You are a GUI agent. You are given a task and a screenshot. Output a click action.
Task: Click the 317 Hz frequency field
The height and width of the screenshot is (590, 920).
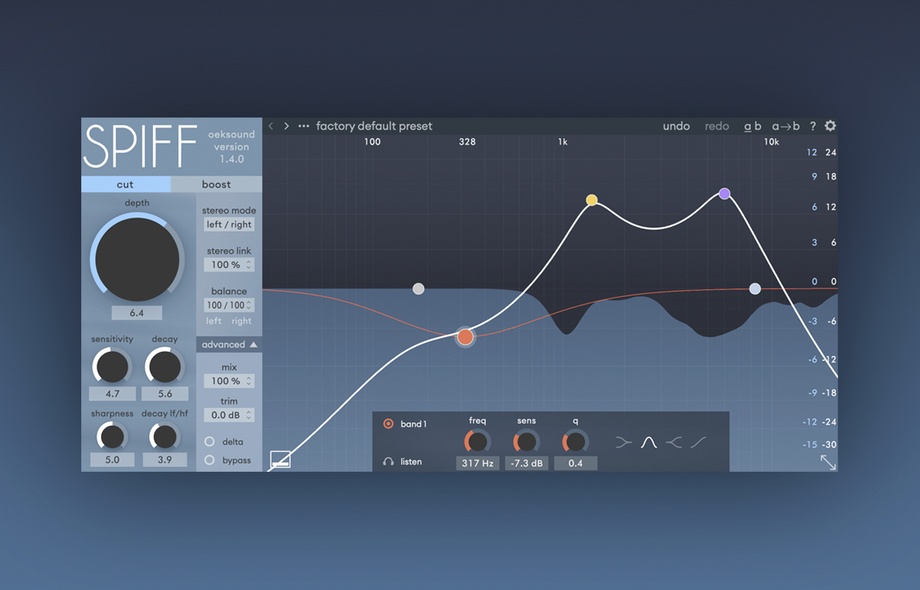click(478, 463)
